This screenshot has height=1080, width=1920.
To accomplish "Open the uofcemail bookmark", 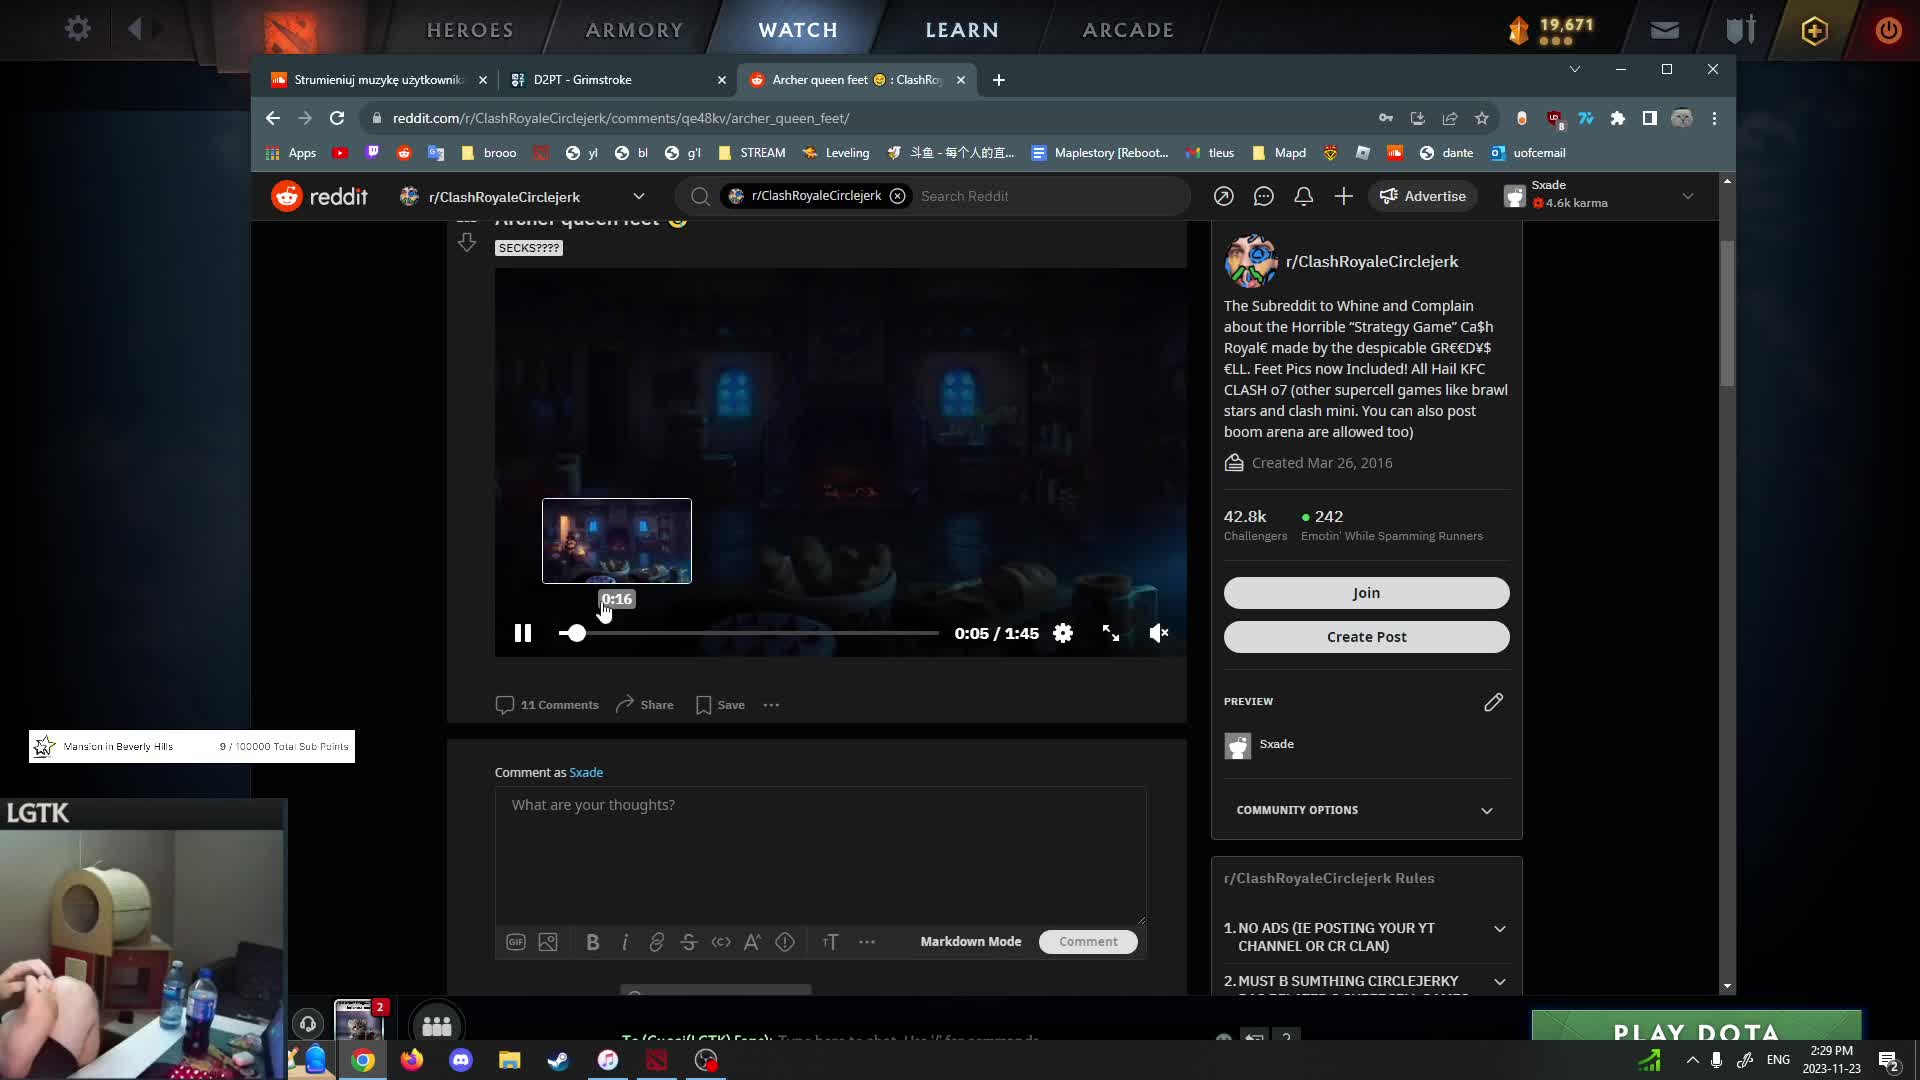I will 1528,153.
